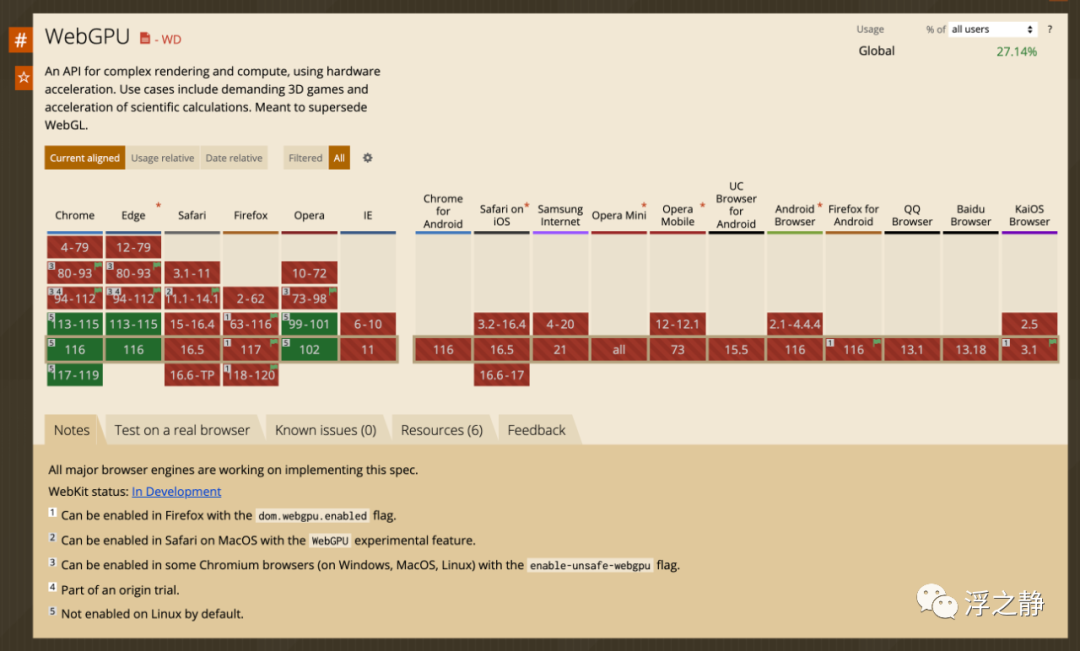Select the Safari on iOS 16.6-17 cell
The height and width of the screenshot is (651, 1080).
click(x=501, y=375)
